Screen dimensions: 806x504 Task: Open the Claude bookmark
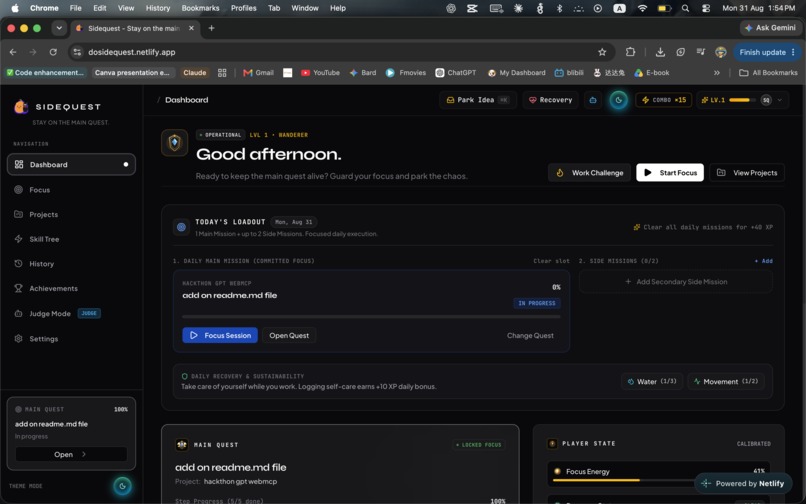195,73
